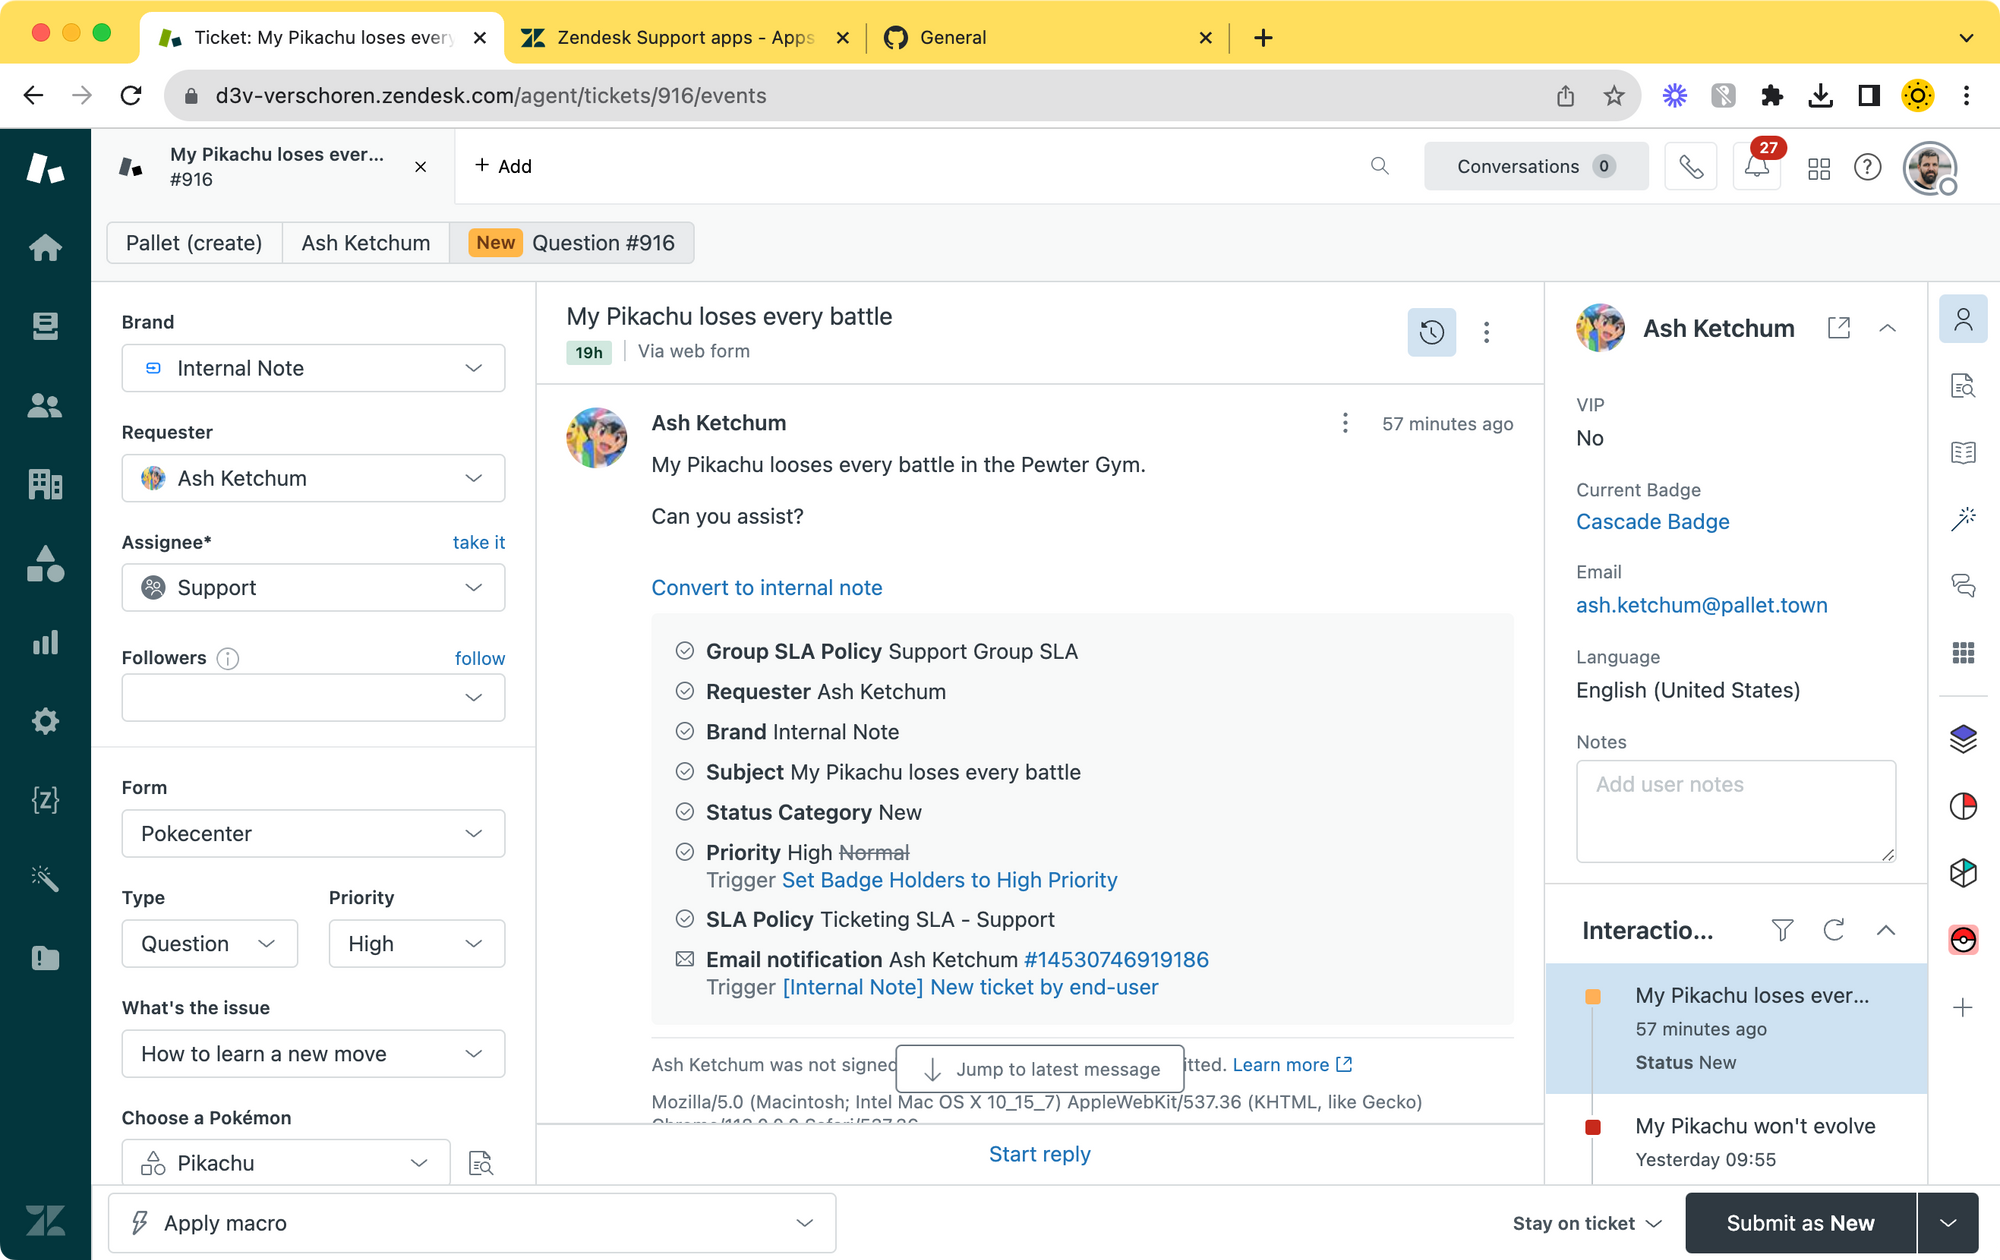Viewport: 2000px width, 1260px height.
Task: Open the Apply macro dropdown
Action: pos(472,1222)
